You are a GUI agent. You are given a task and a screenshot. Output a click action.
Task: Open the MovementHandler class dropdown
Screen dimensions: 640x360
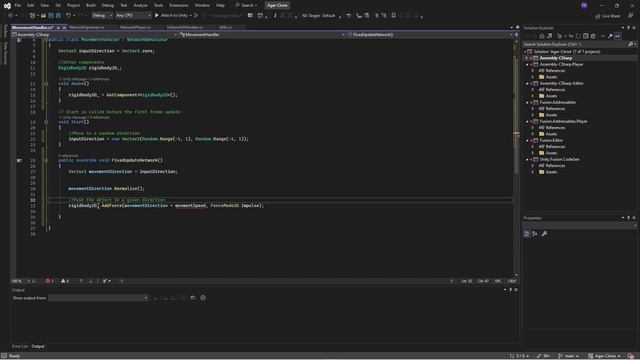pos(262,35)
